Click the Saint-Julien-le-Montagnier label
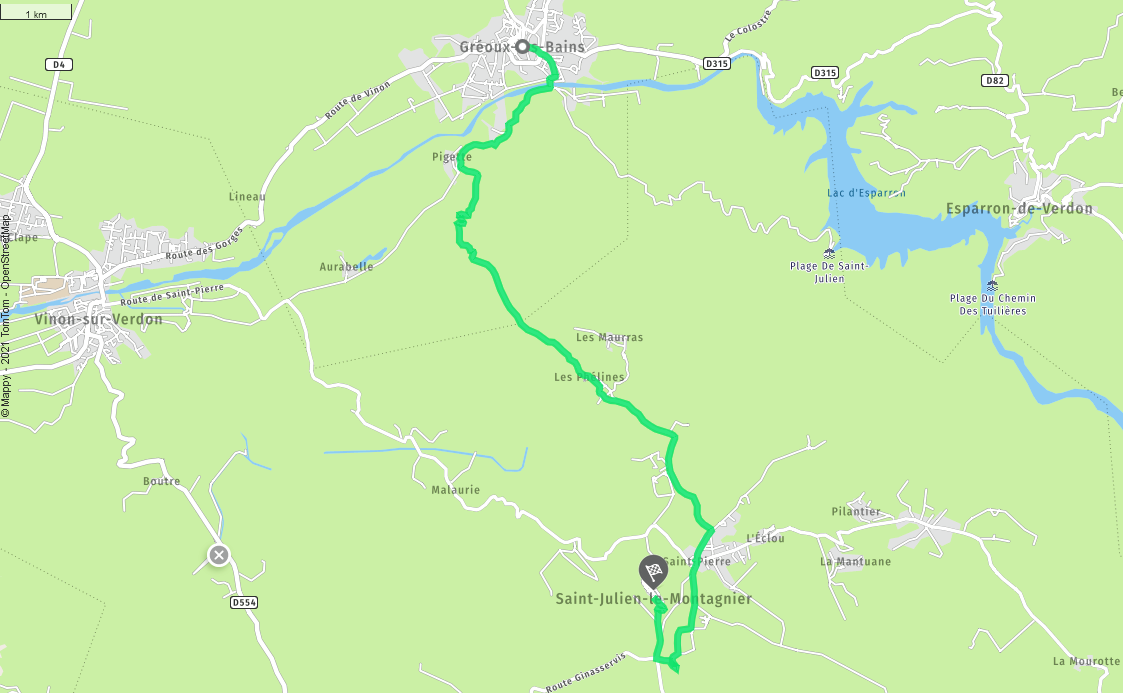The image size is (1123, 693). click(x=654, y=598)
